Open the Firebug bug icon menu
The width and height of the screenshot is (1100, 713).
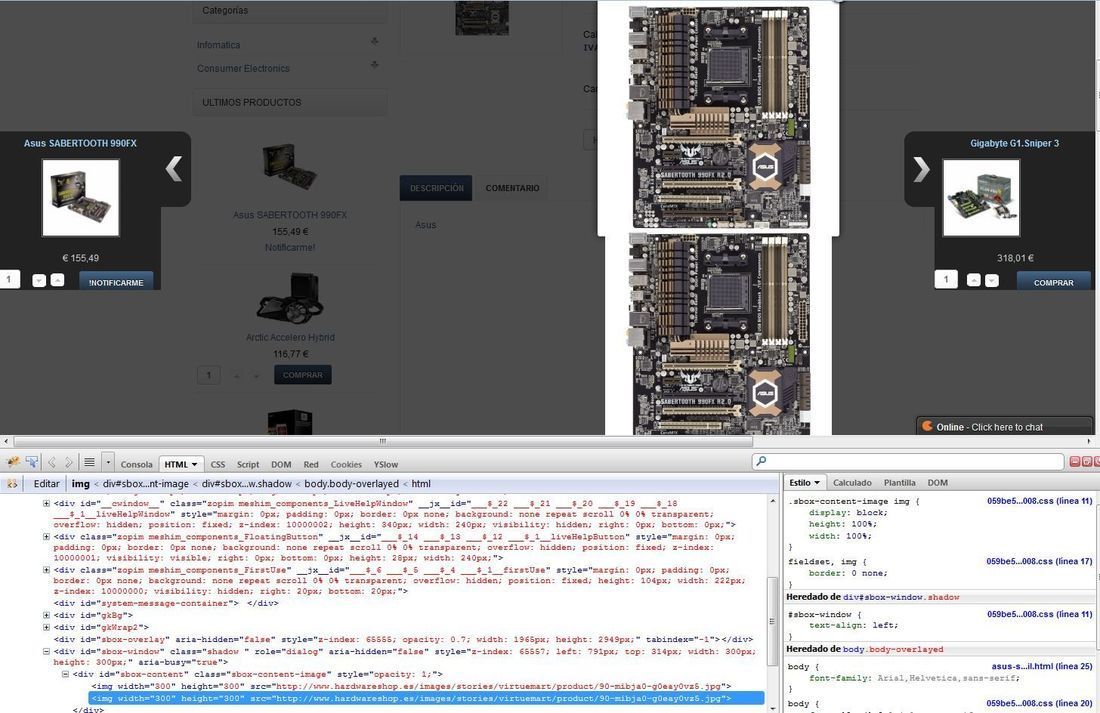tap(13, 462)
